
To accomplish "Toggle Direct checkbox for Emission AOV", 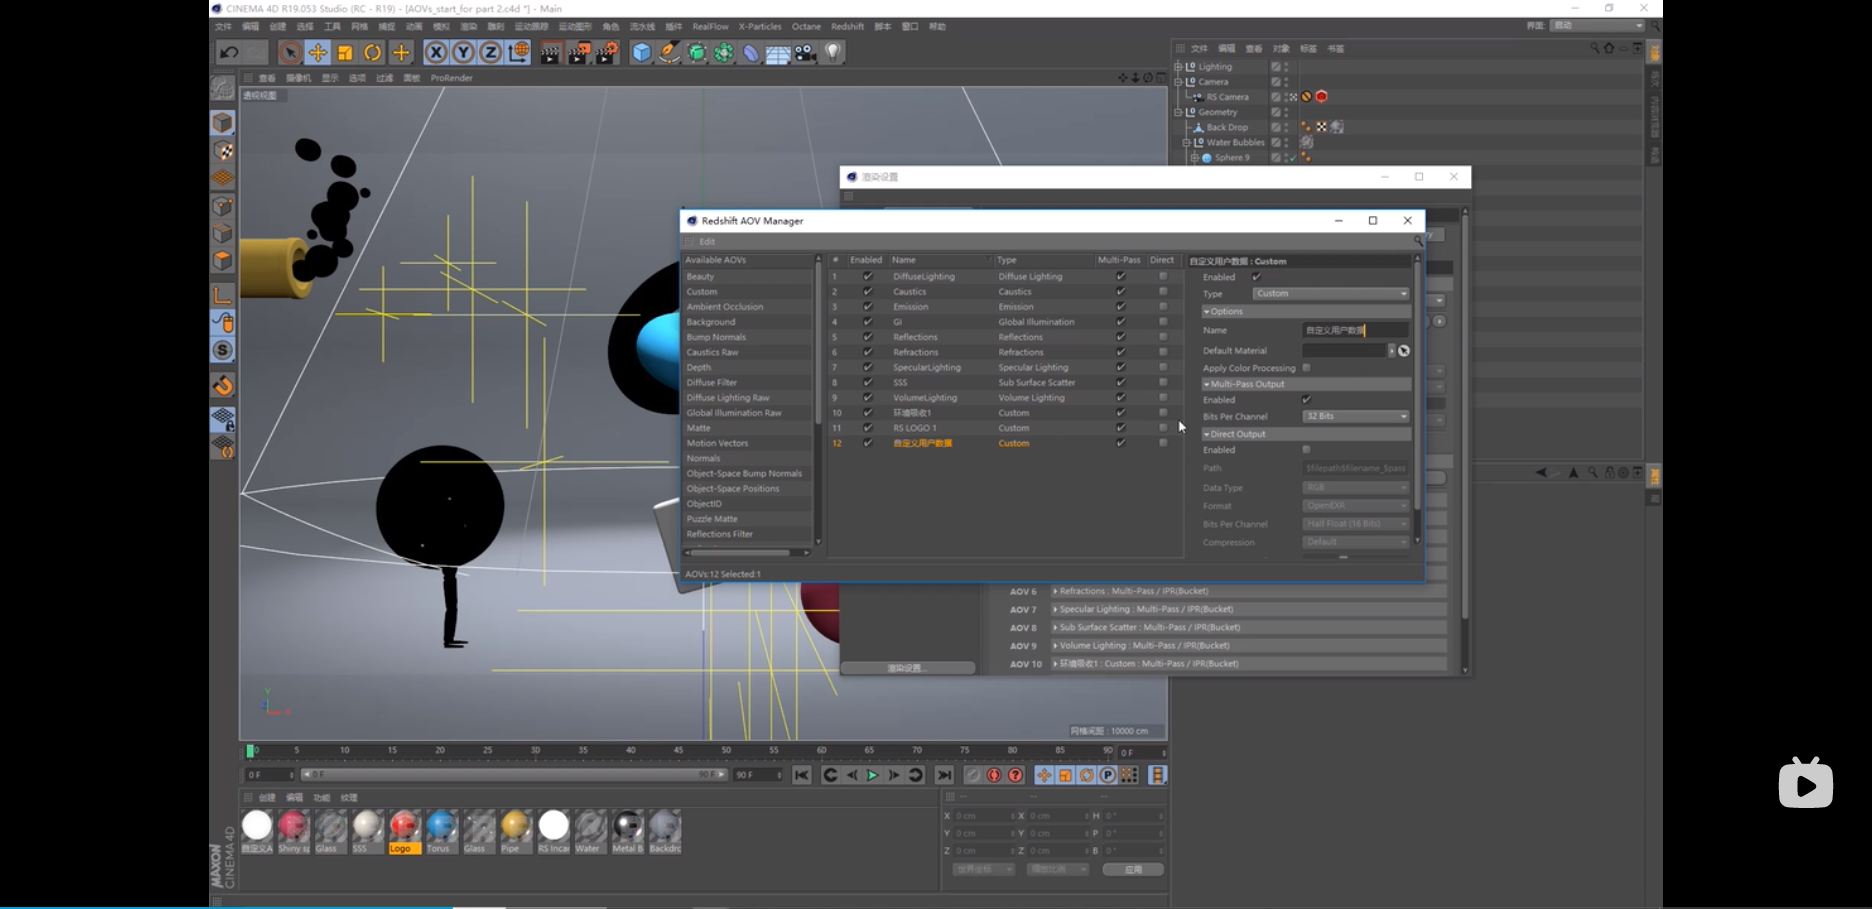I will [x=1162, y=307].
